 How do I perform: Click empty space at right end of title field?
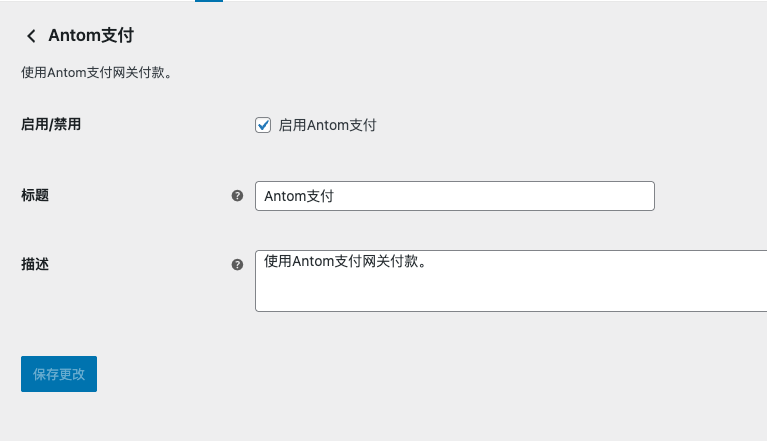click(x=600, y=196)
